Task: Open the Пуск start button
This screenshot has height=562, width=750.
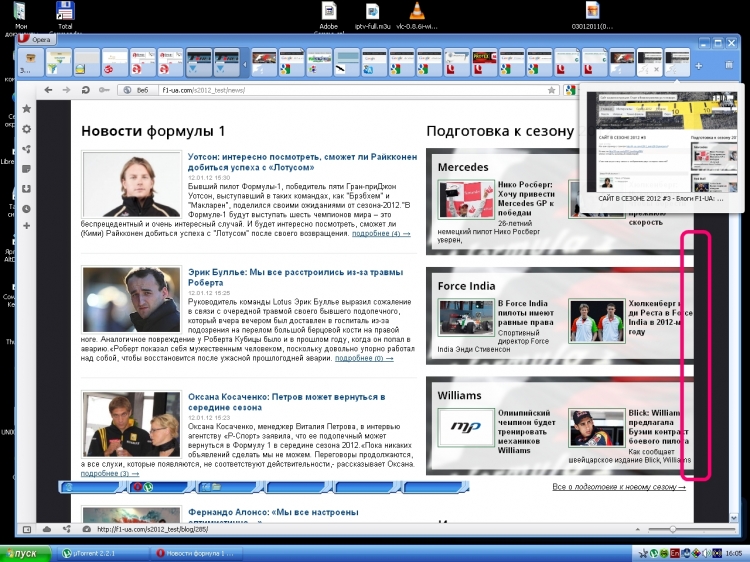Action: [25, 553]
